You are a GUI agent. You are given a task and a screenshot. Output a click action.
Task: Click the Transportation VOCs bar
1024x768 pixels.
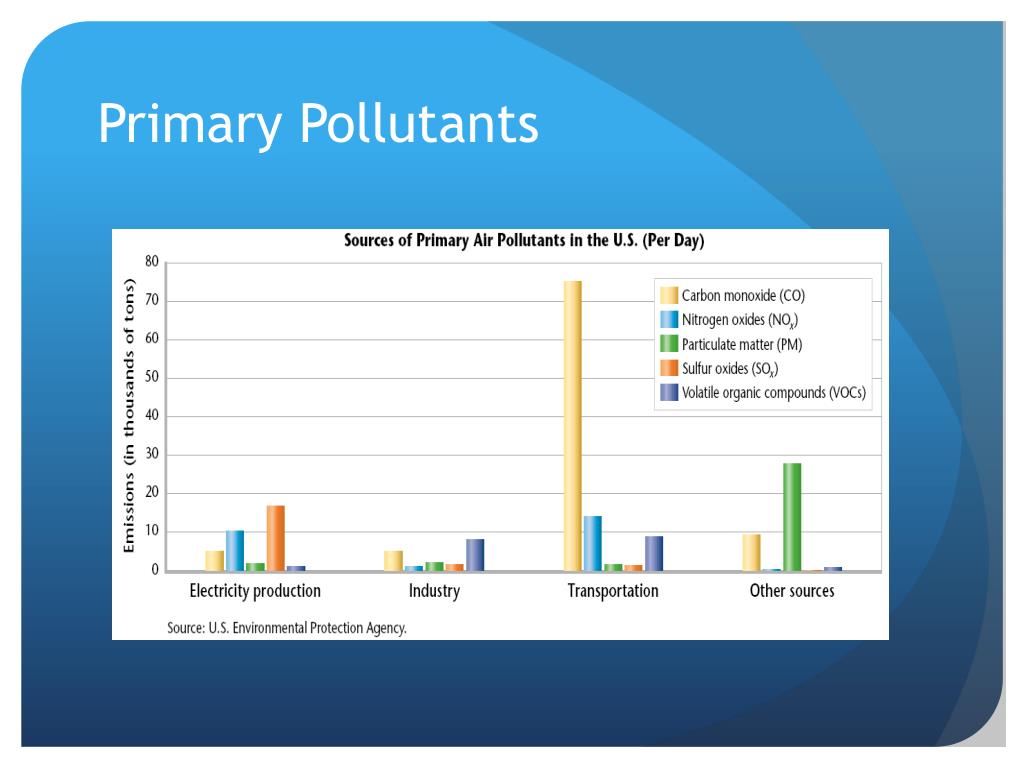click(x=654, y=554)
